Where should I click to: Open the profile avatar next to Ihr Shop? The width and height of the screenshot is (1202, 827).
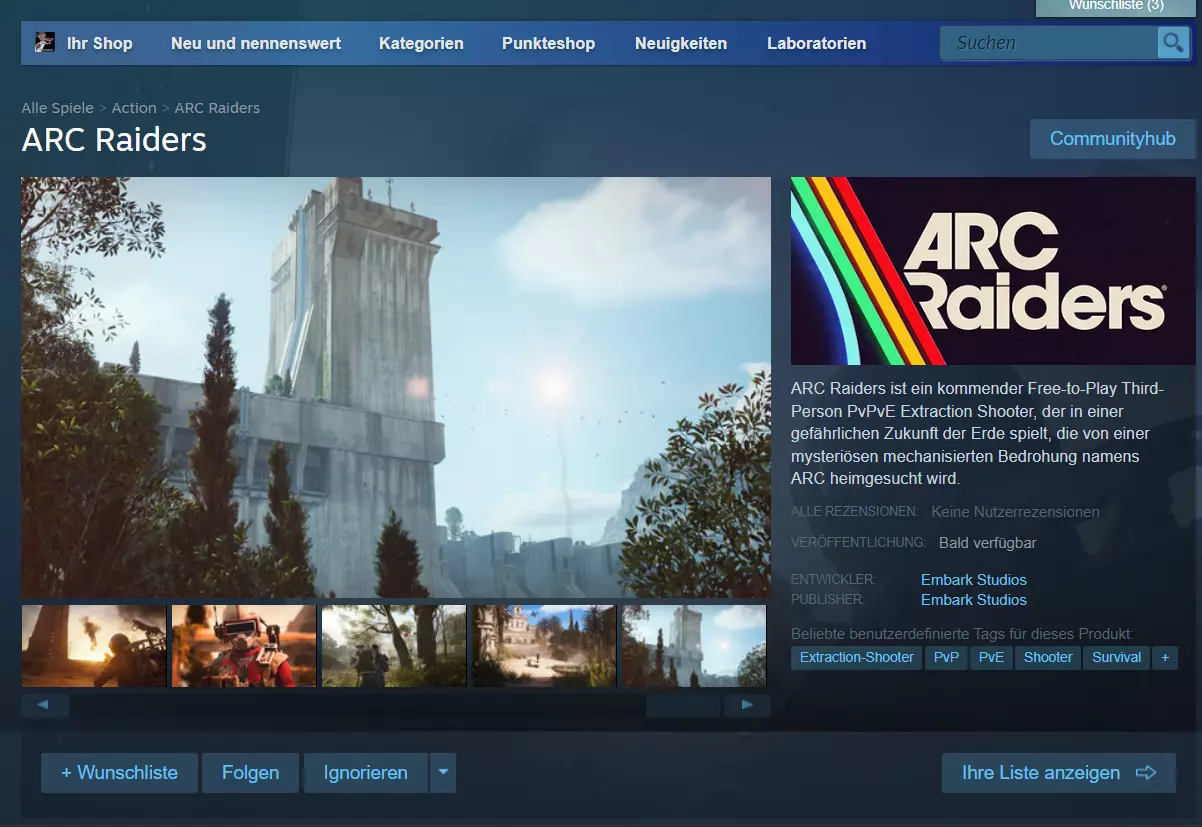[x=44, y=42]
